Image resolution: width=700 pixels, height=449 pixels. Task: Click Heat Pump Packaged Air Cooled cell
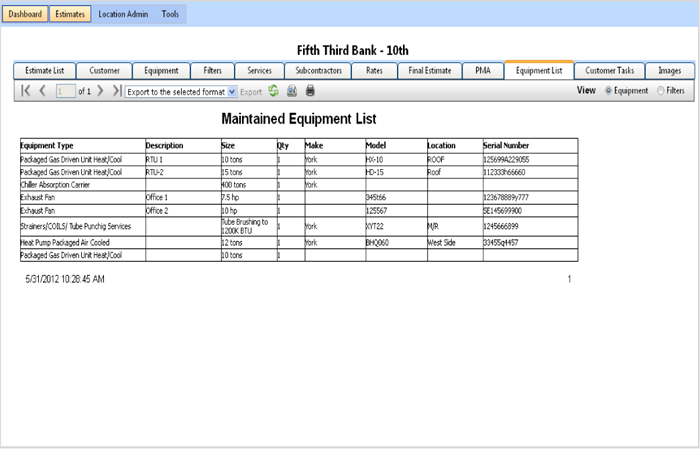[83, 243]
